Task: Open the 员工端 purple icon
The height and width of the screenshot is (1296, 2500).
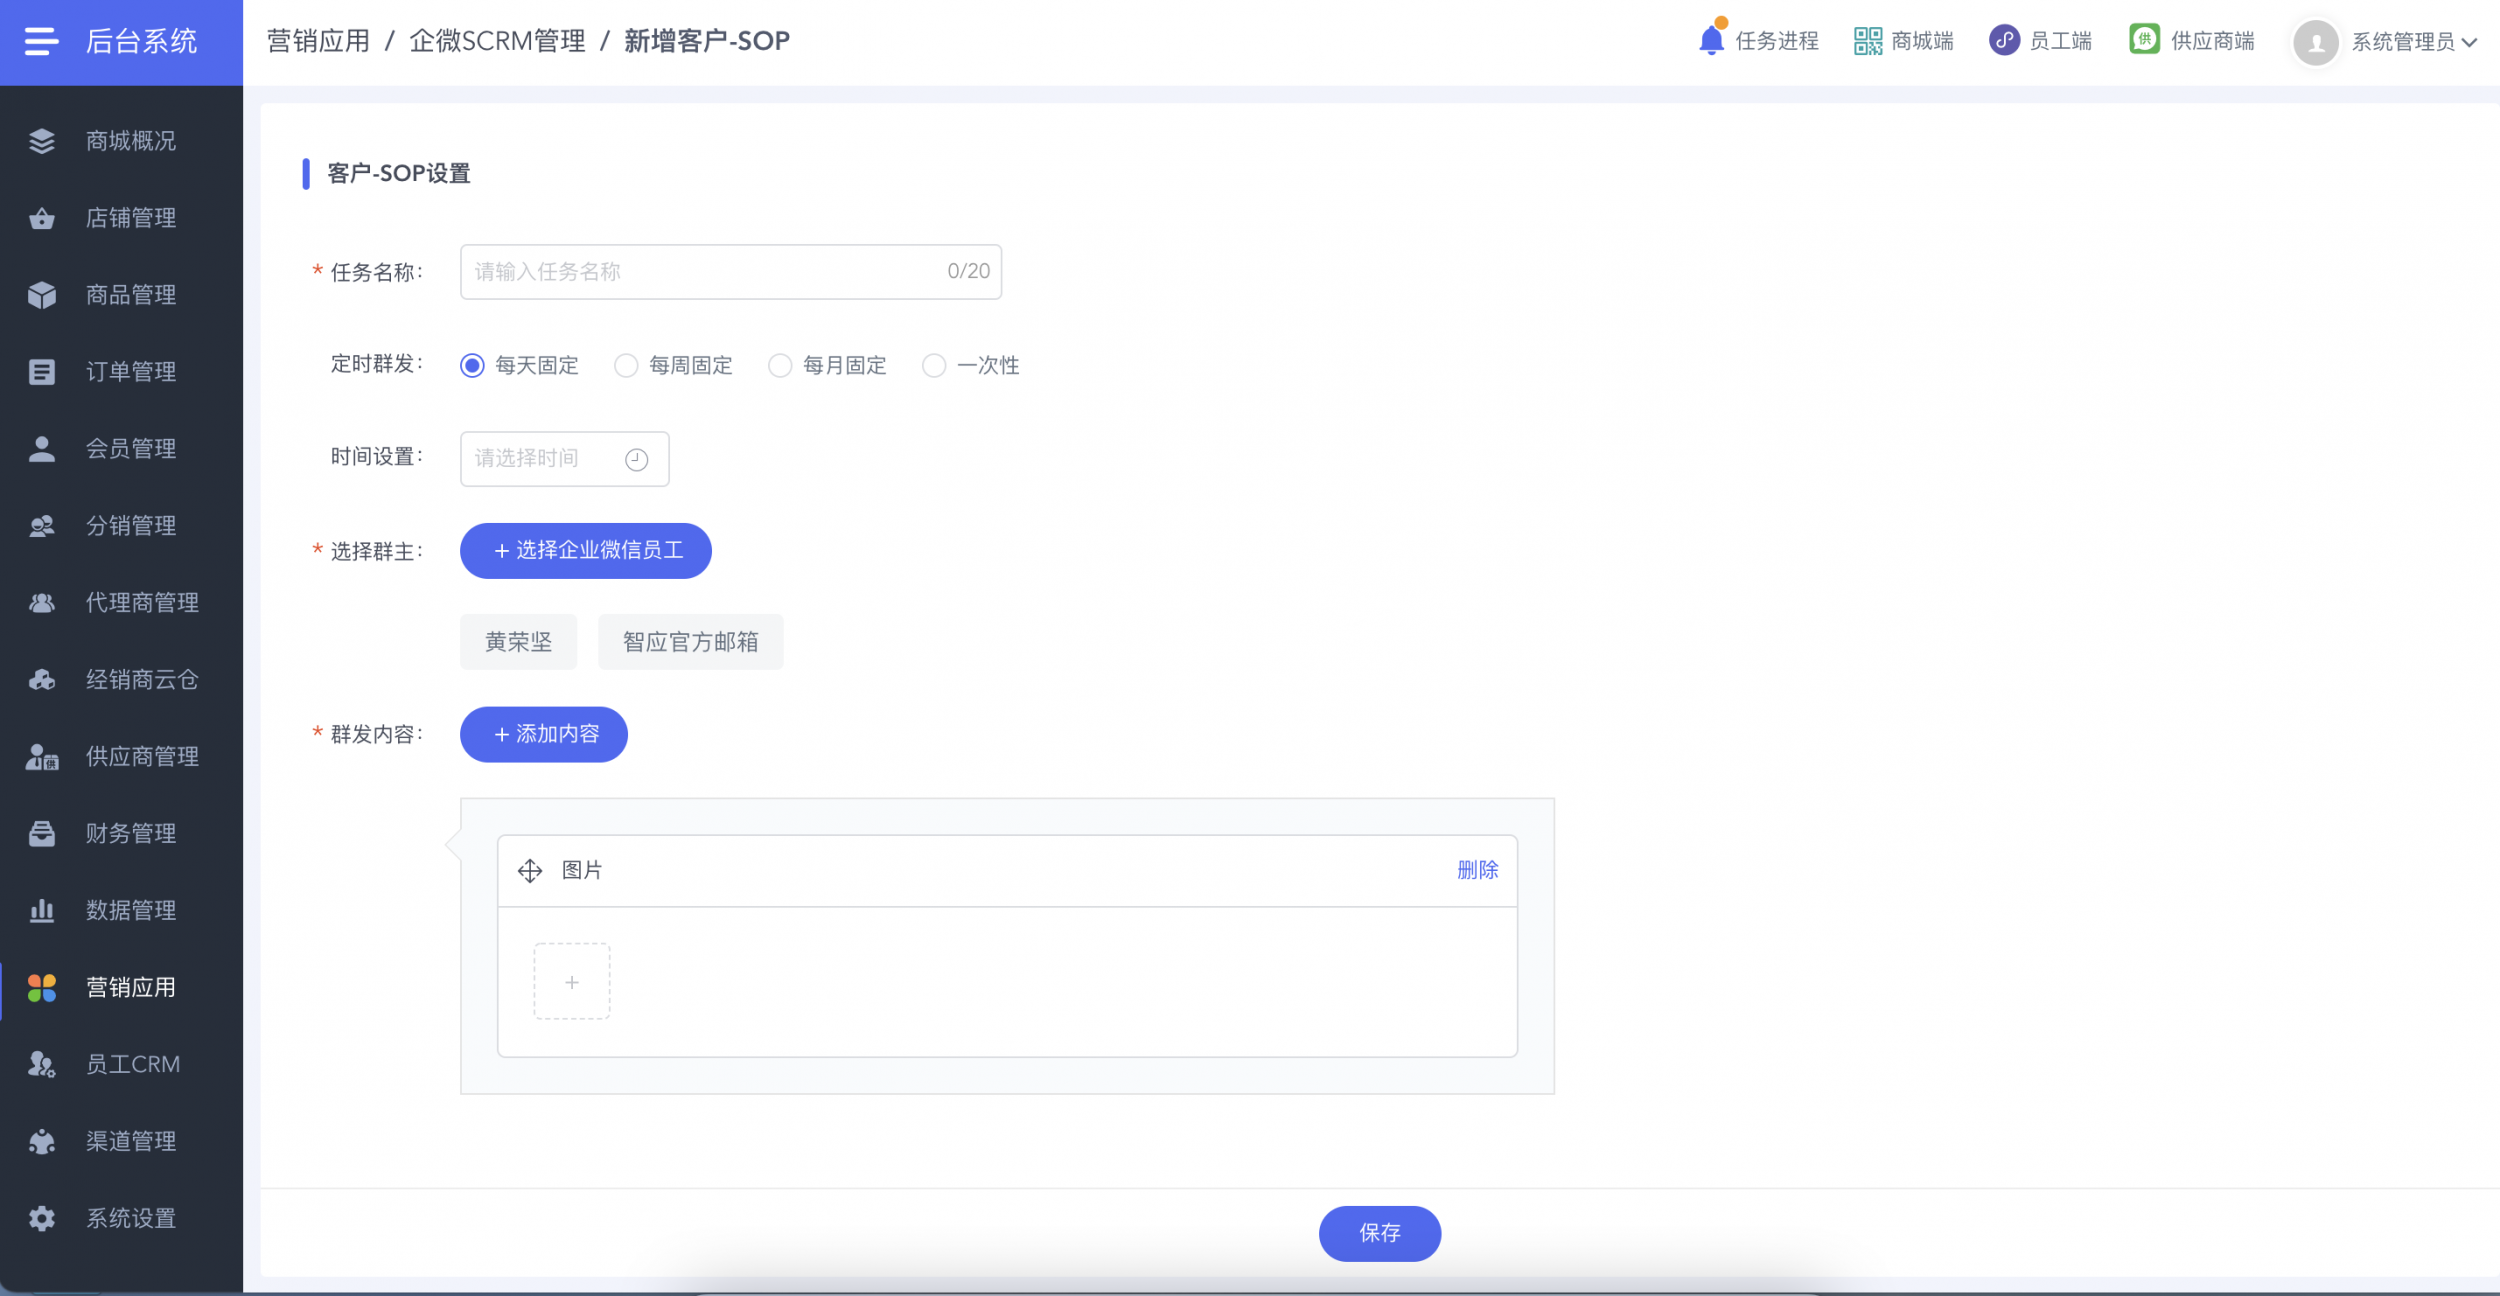Action: click(x=2004, y=40)
